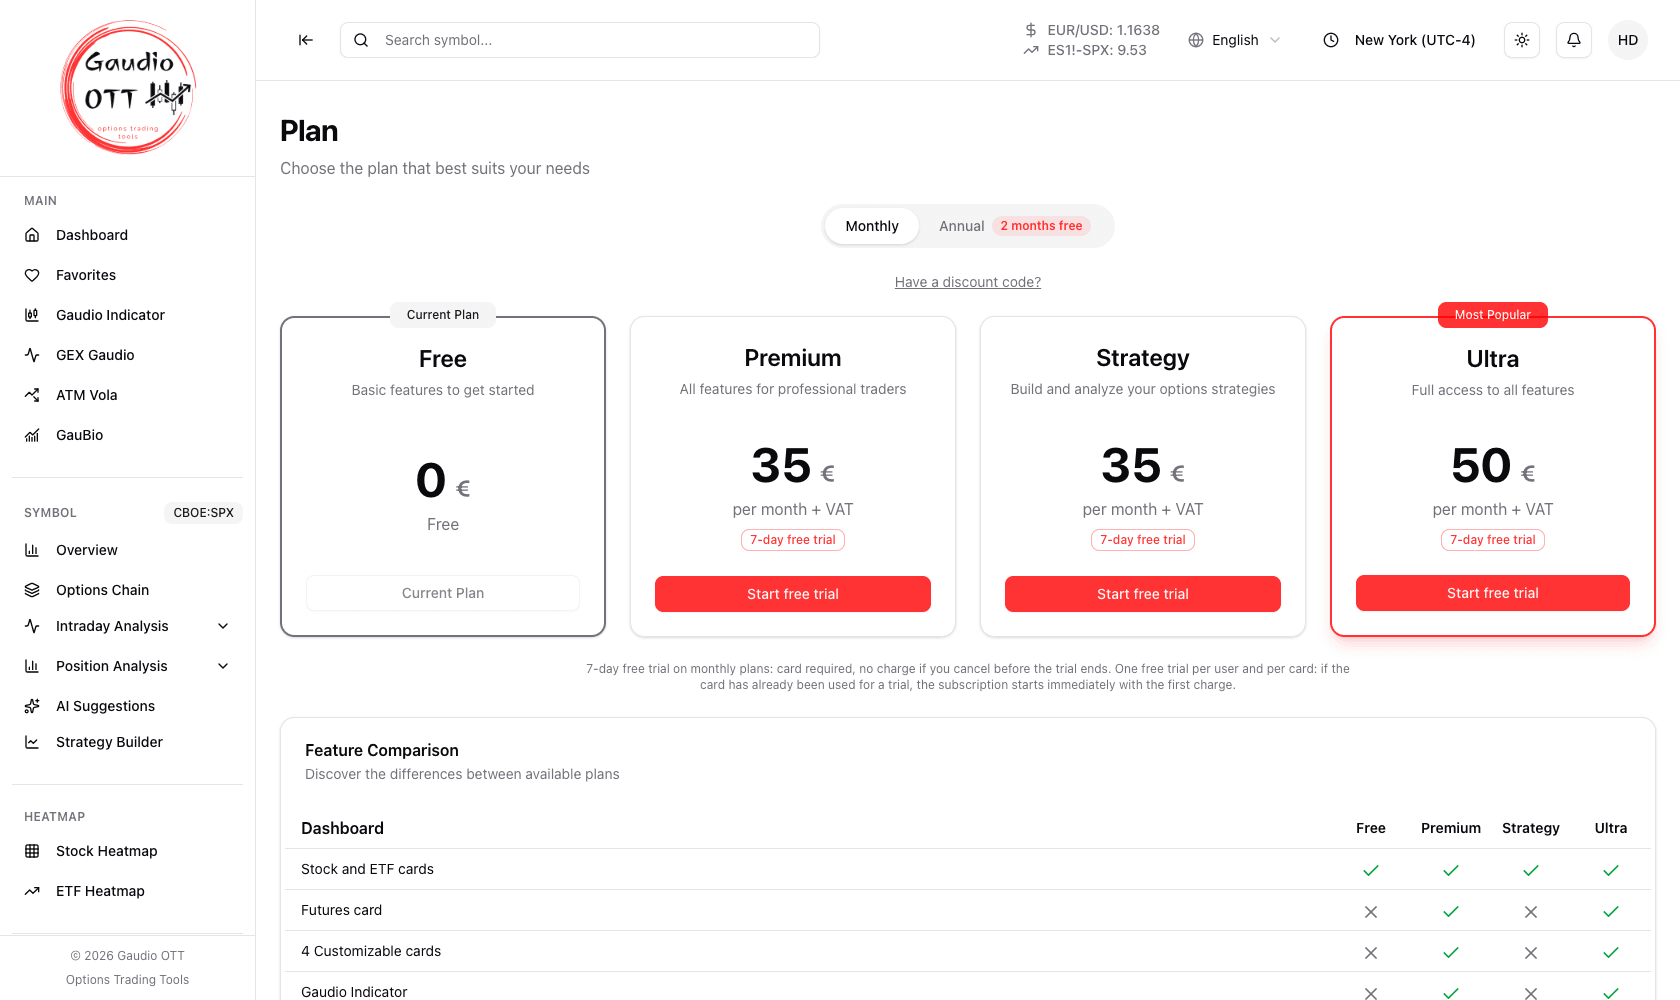The width and height of the screenshot is (1680, 1000).
Task: Switch billing to Monthly
Action: 872,226
